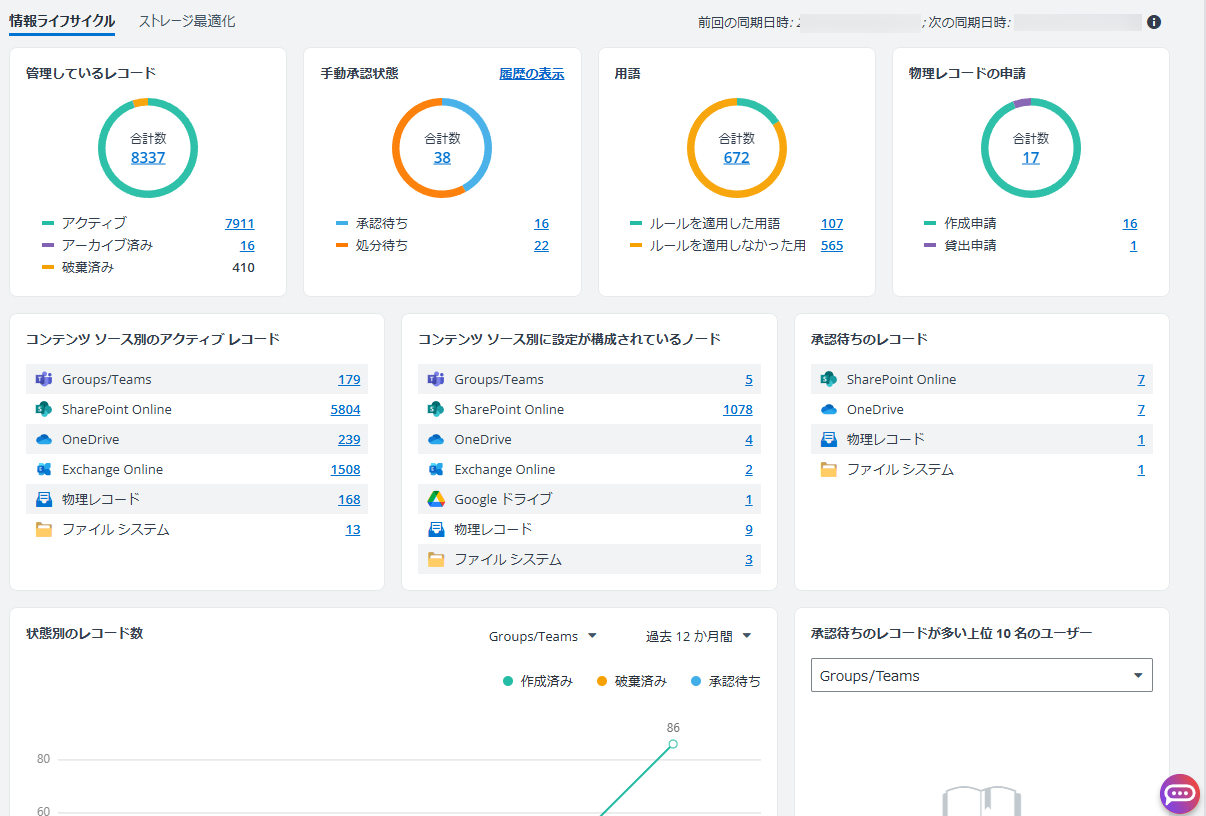1206x816 pixels.
Task: Click the ファイル システム folder icon in アクティブ レコード card
Action: pos(43,529)
